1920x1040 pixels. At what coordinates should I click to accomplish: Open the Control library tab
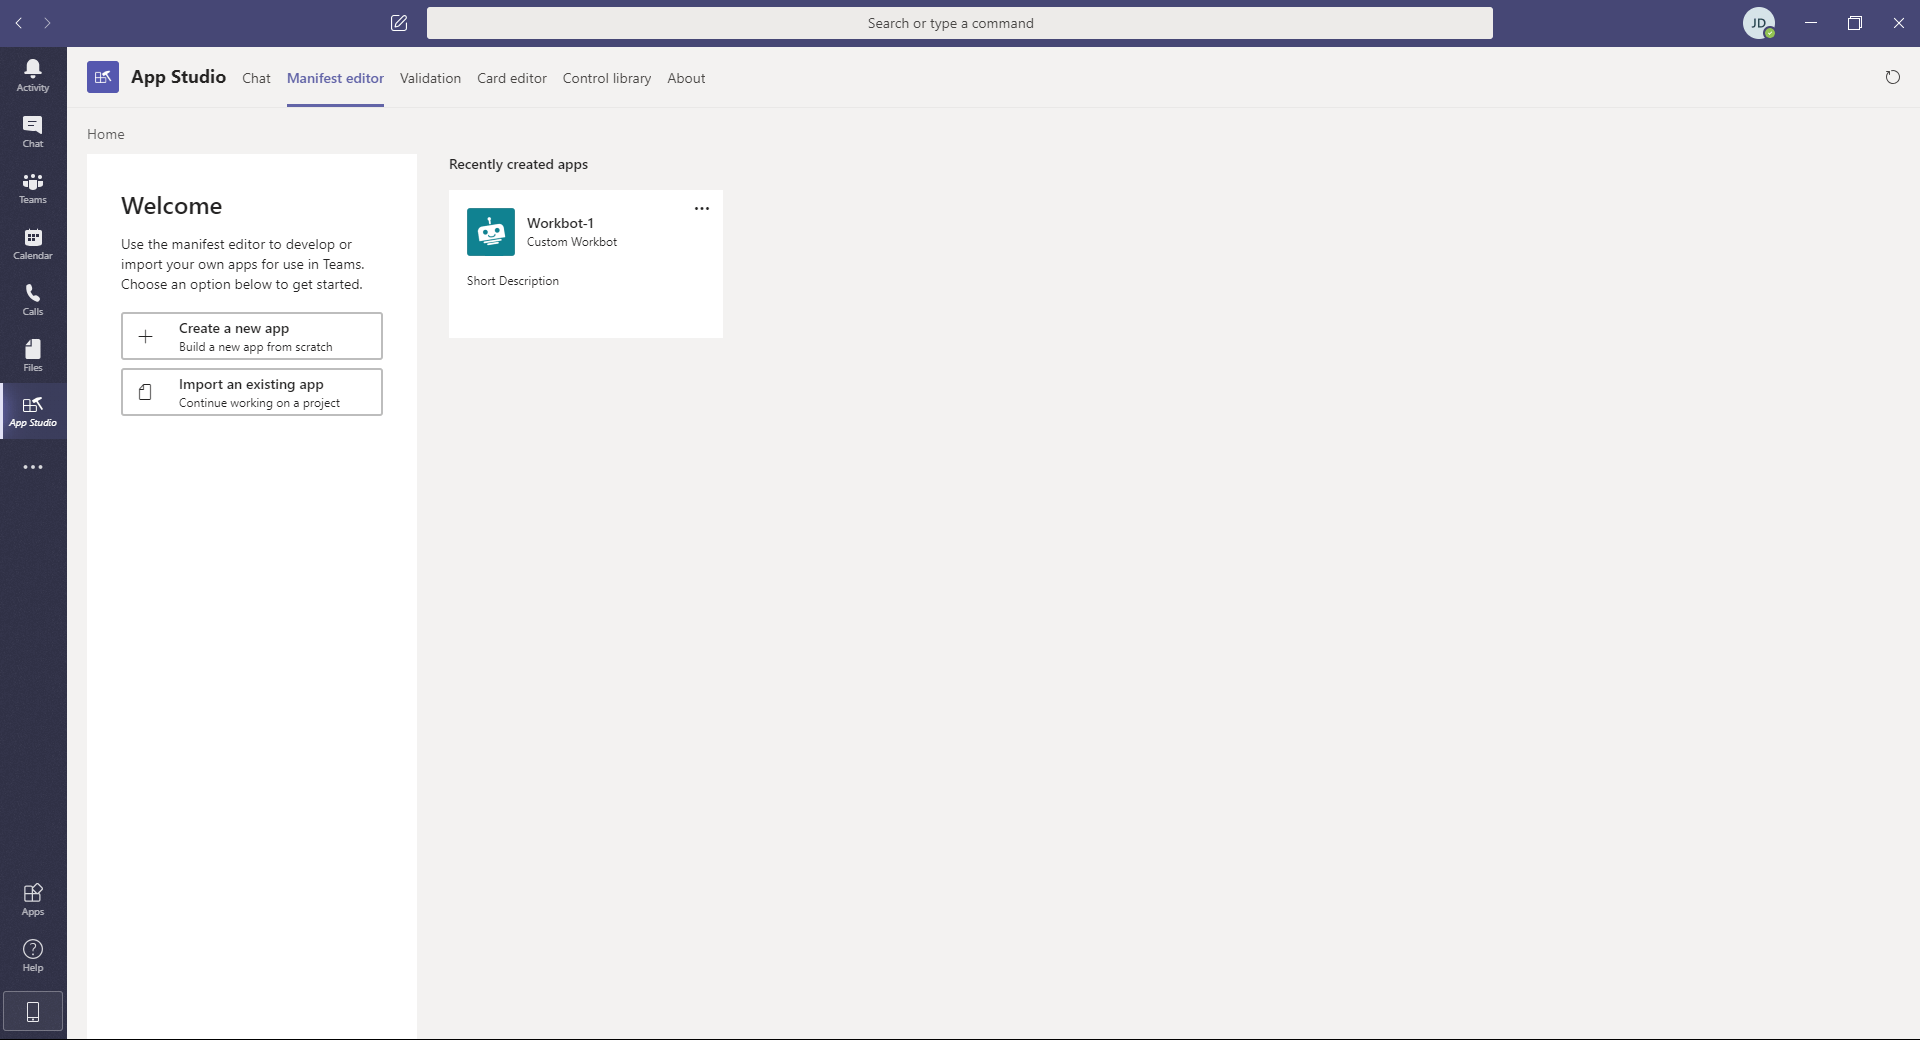[x=606, y=78]
